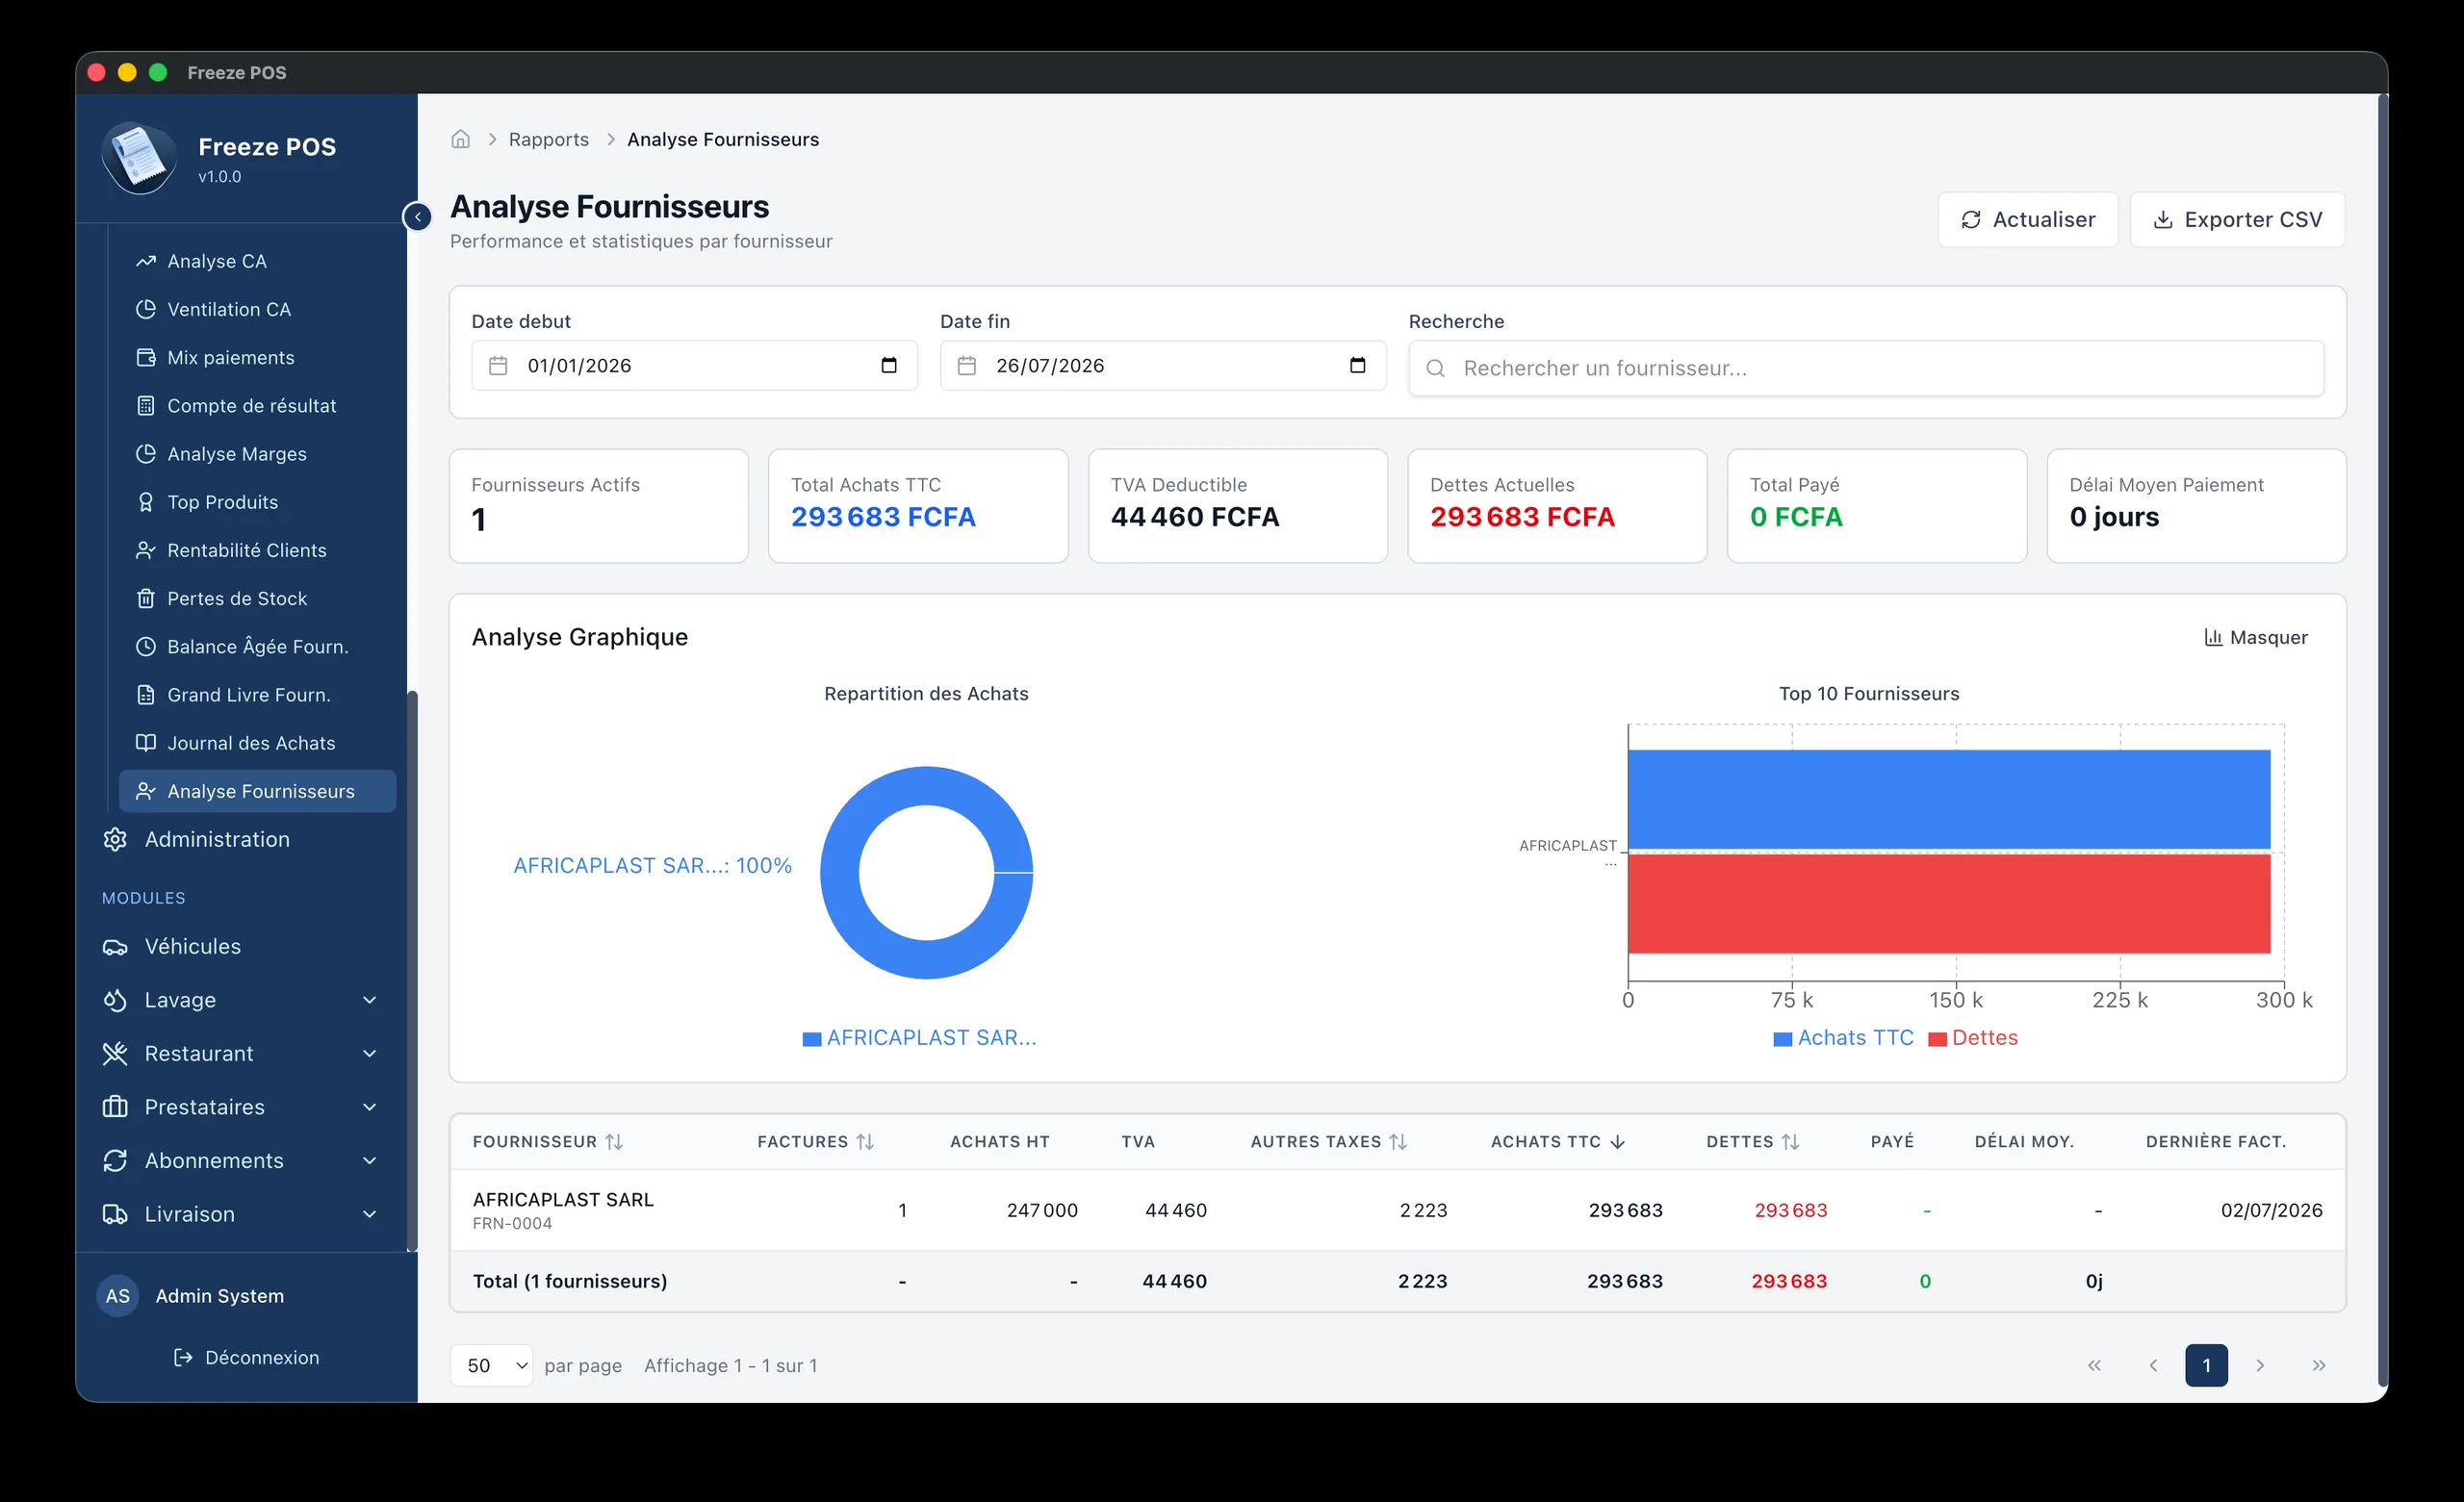Click the Actualiser button
This screenshot has width=2464, height=1502.
[2028, 219]
